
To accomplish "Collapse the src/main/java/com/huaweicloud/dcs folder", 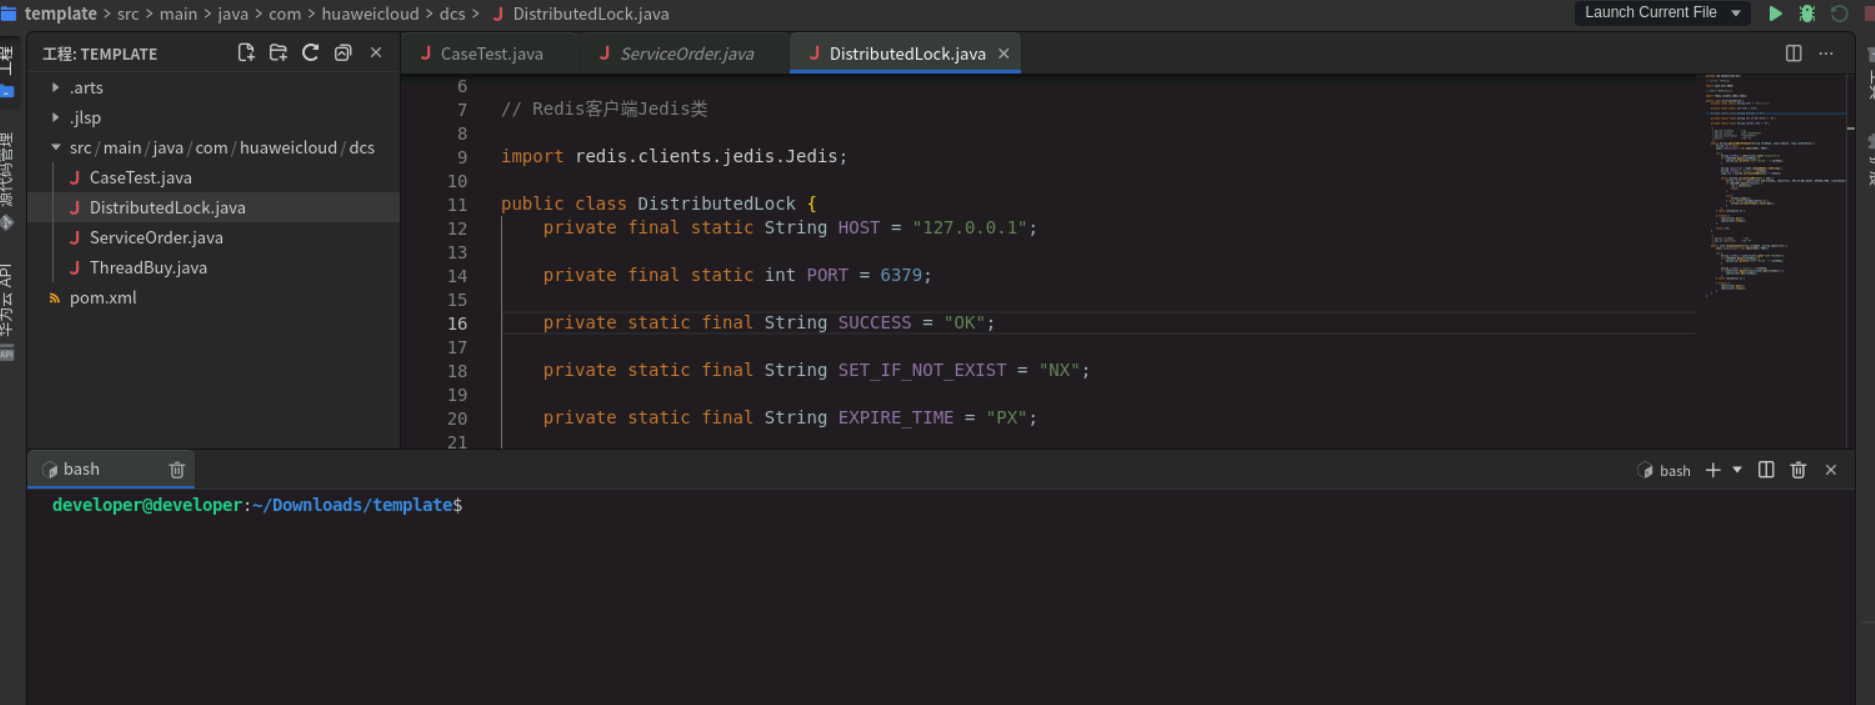I will (56, 148).
